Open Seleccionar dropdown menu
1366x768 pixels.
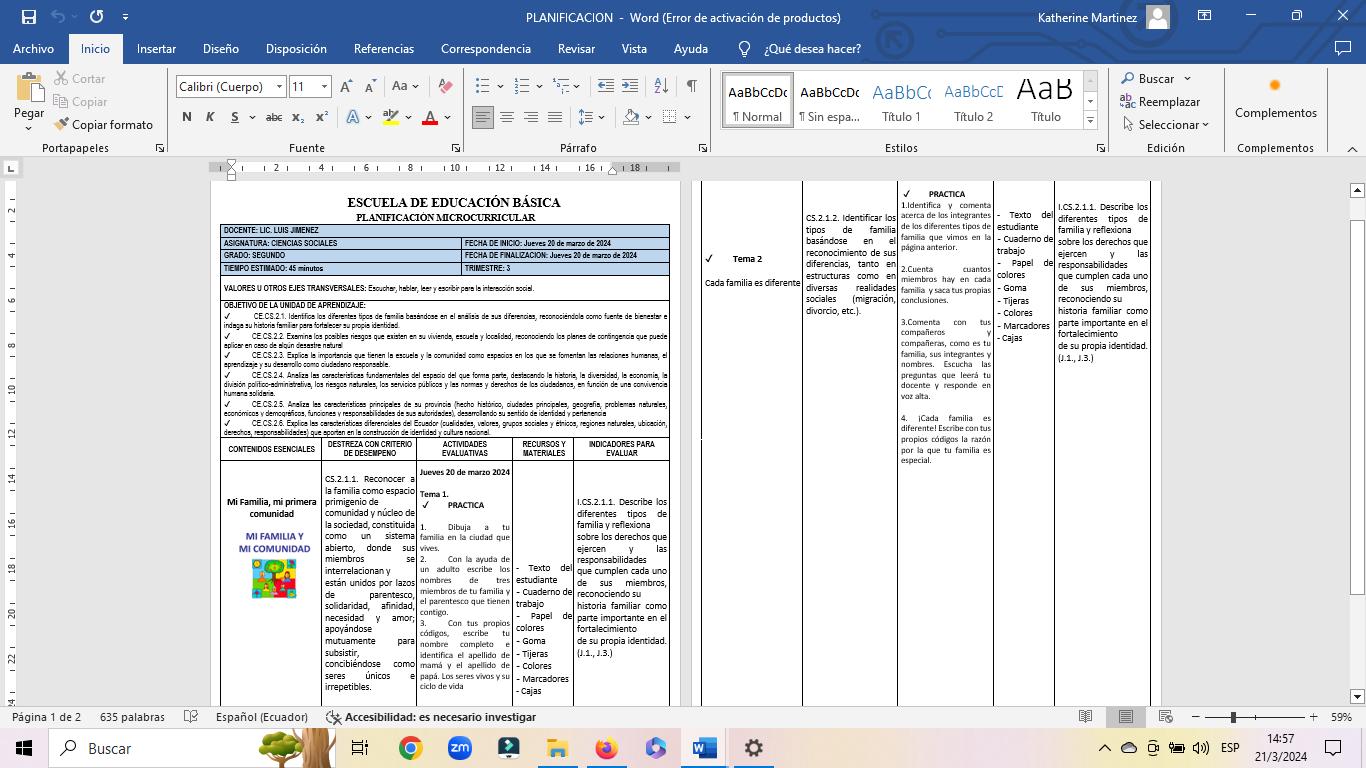click(1165, 124)
